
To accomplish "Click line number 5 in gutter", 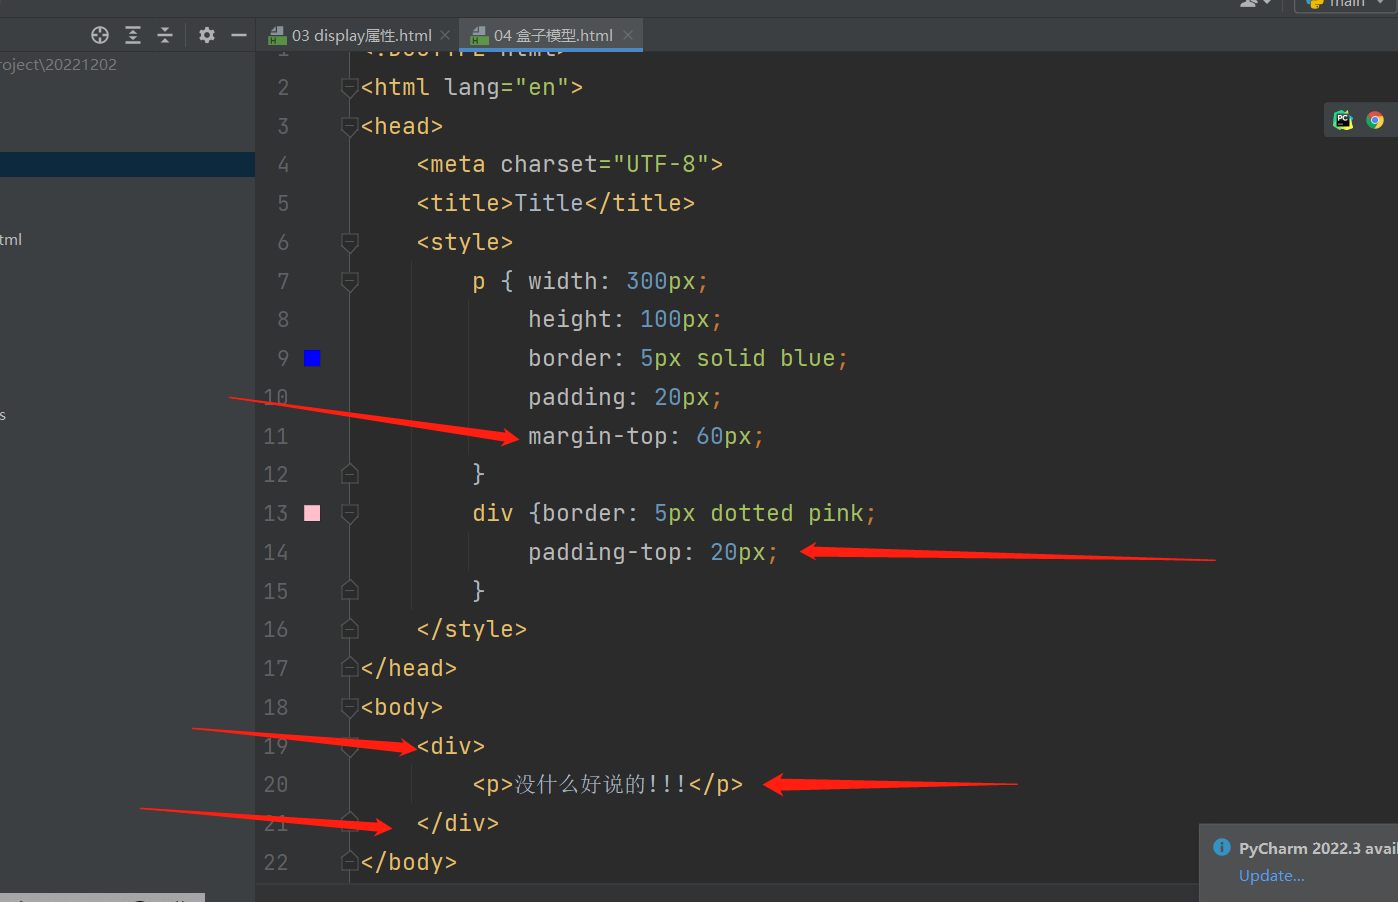I will tap(283, 203).
